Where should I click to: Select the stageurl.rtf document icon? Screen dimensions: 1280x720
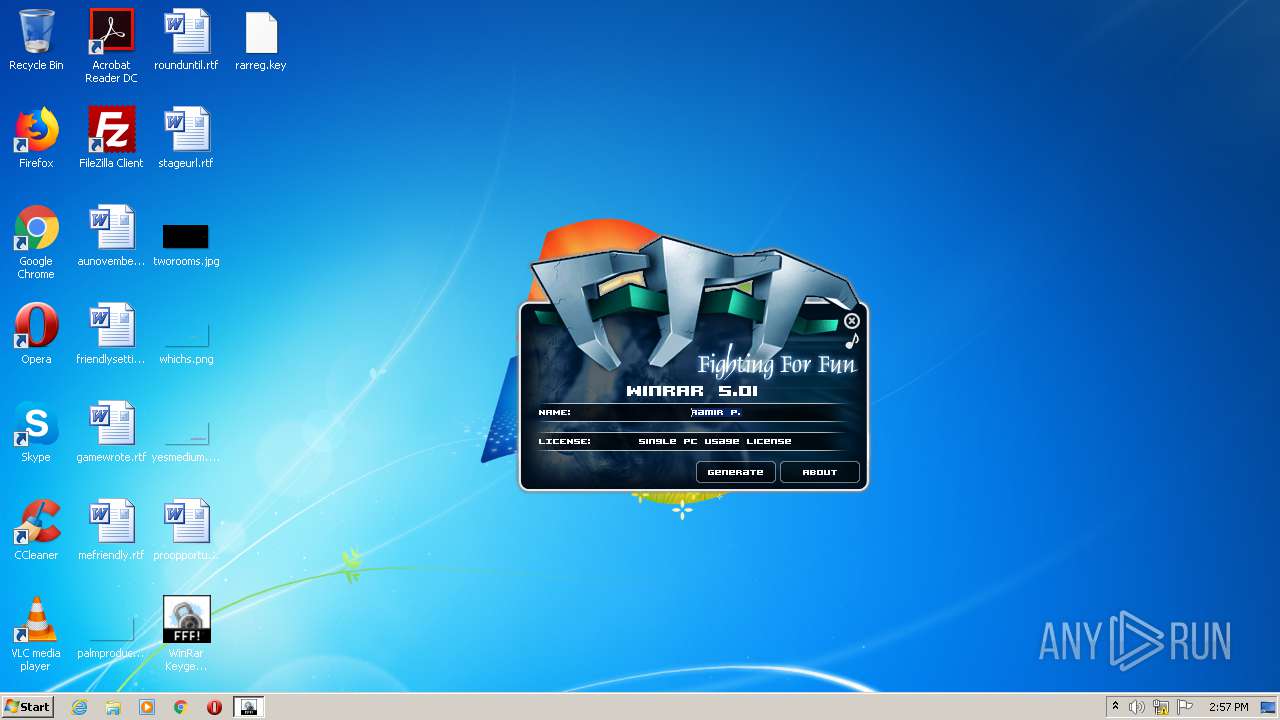click(x=186, y=138)
